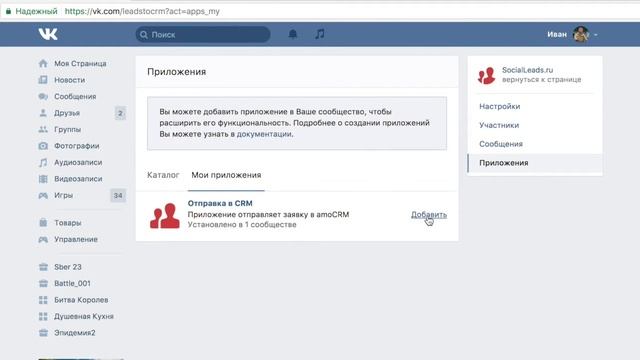Click the chat bubble icon beside Сообщения in left sidebar
Viewport: 640px width, 360px height.
point(43,96)
